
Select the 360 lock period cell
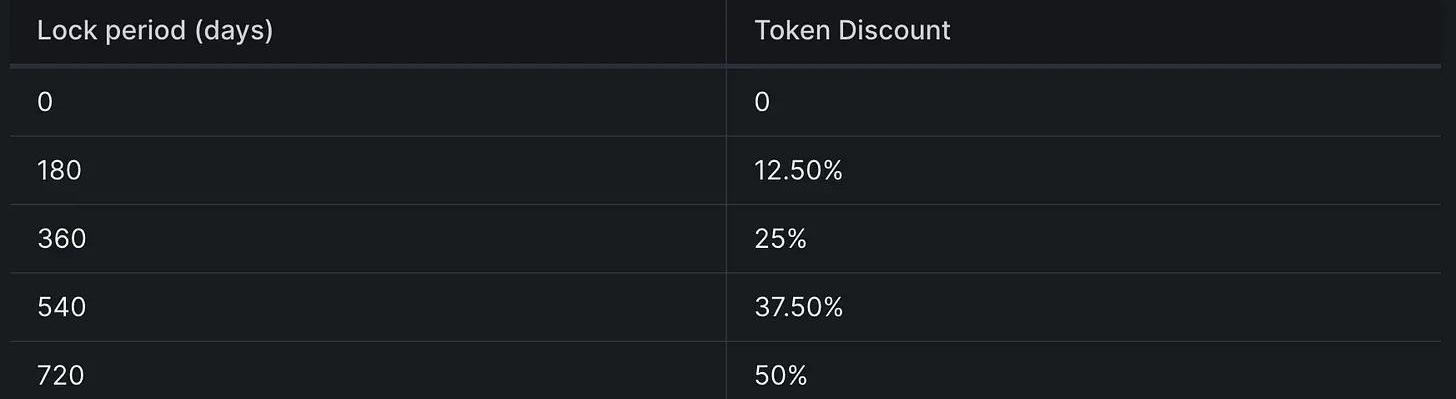pos(61,239)
